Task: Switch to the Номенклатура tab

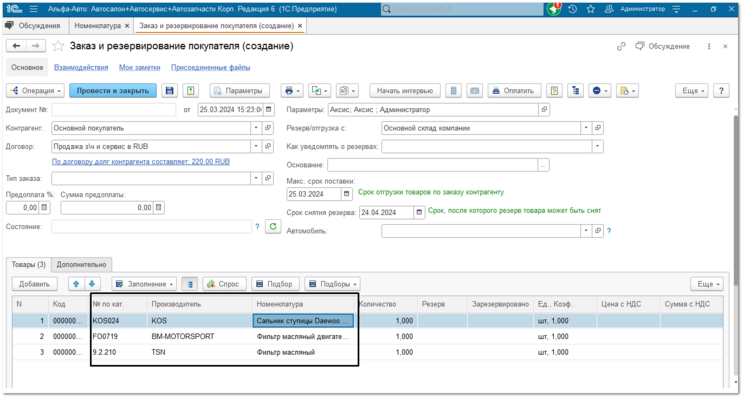Action: (x=98, y=26)
